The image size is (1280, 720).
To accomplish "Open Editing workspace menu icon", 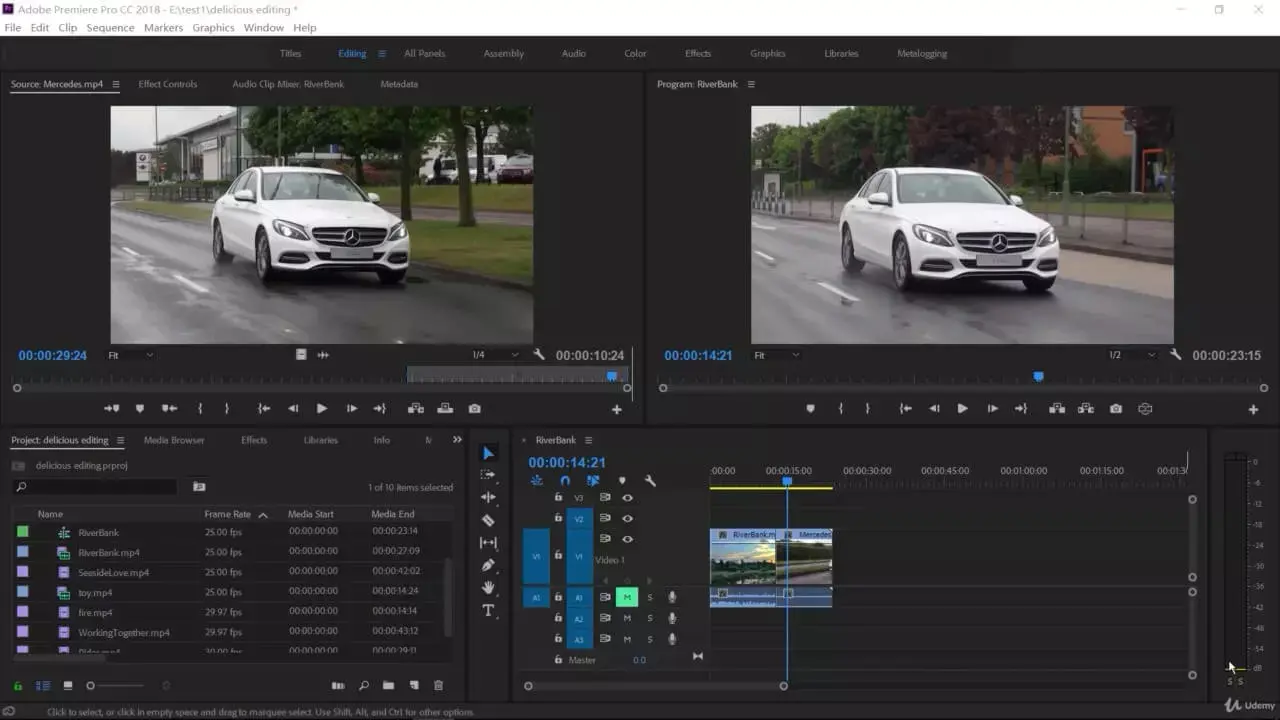I will click(x=381, y=54).
